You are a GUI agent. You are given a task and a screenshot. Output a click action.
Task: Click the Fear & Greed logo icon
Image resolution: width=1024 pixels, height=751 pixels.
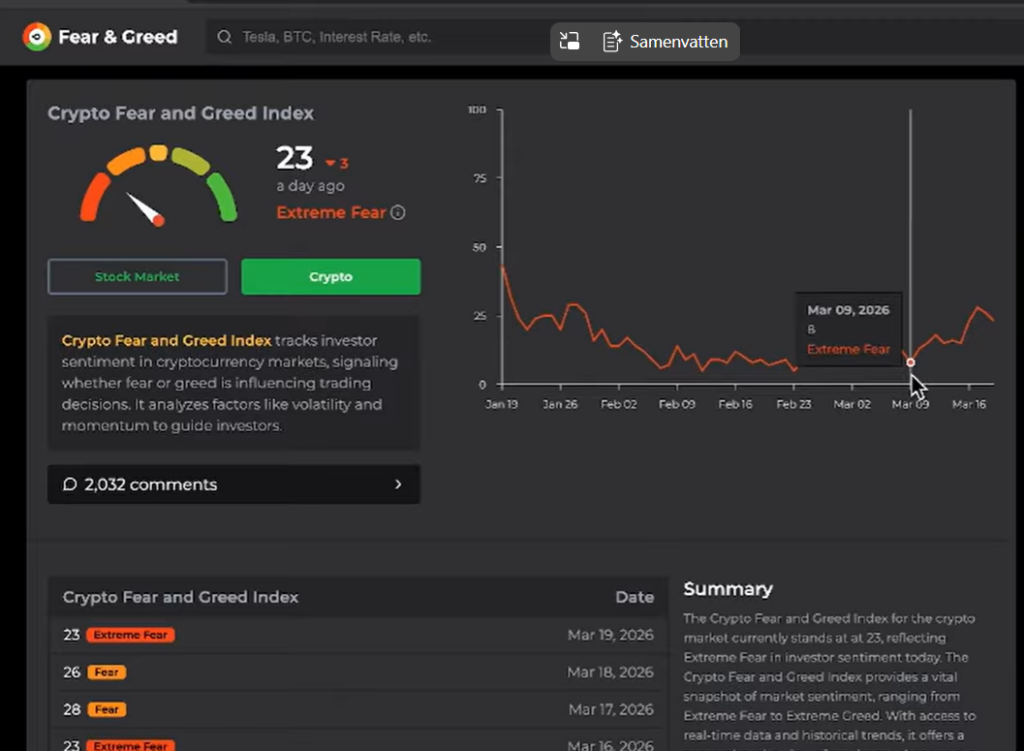pos(37,37)
